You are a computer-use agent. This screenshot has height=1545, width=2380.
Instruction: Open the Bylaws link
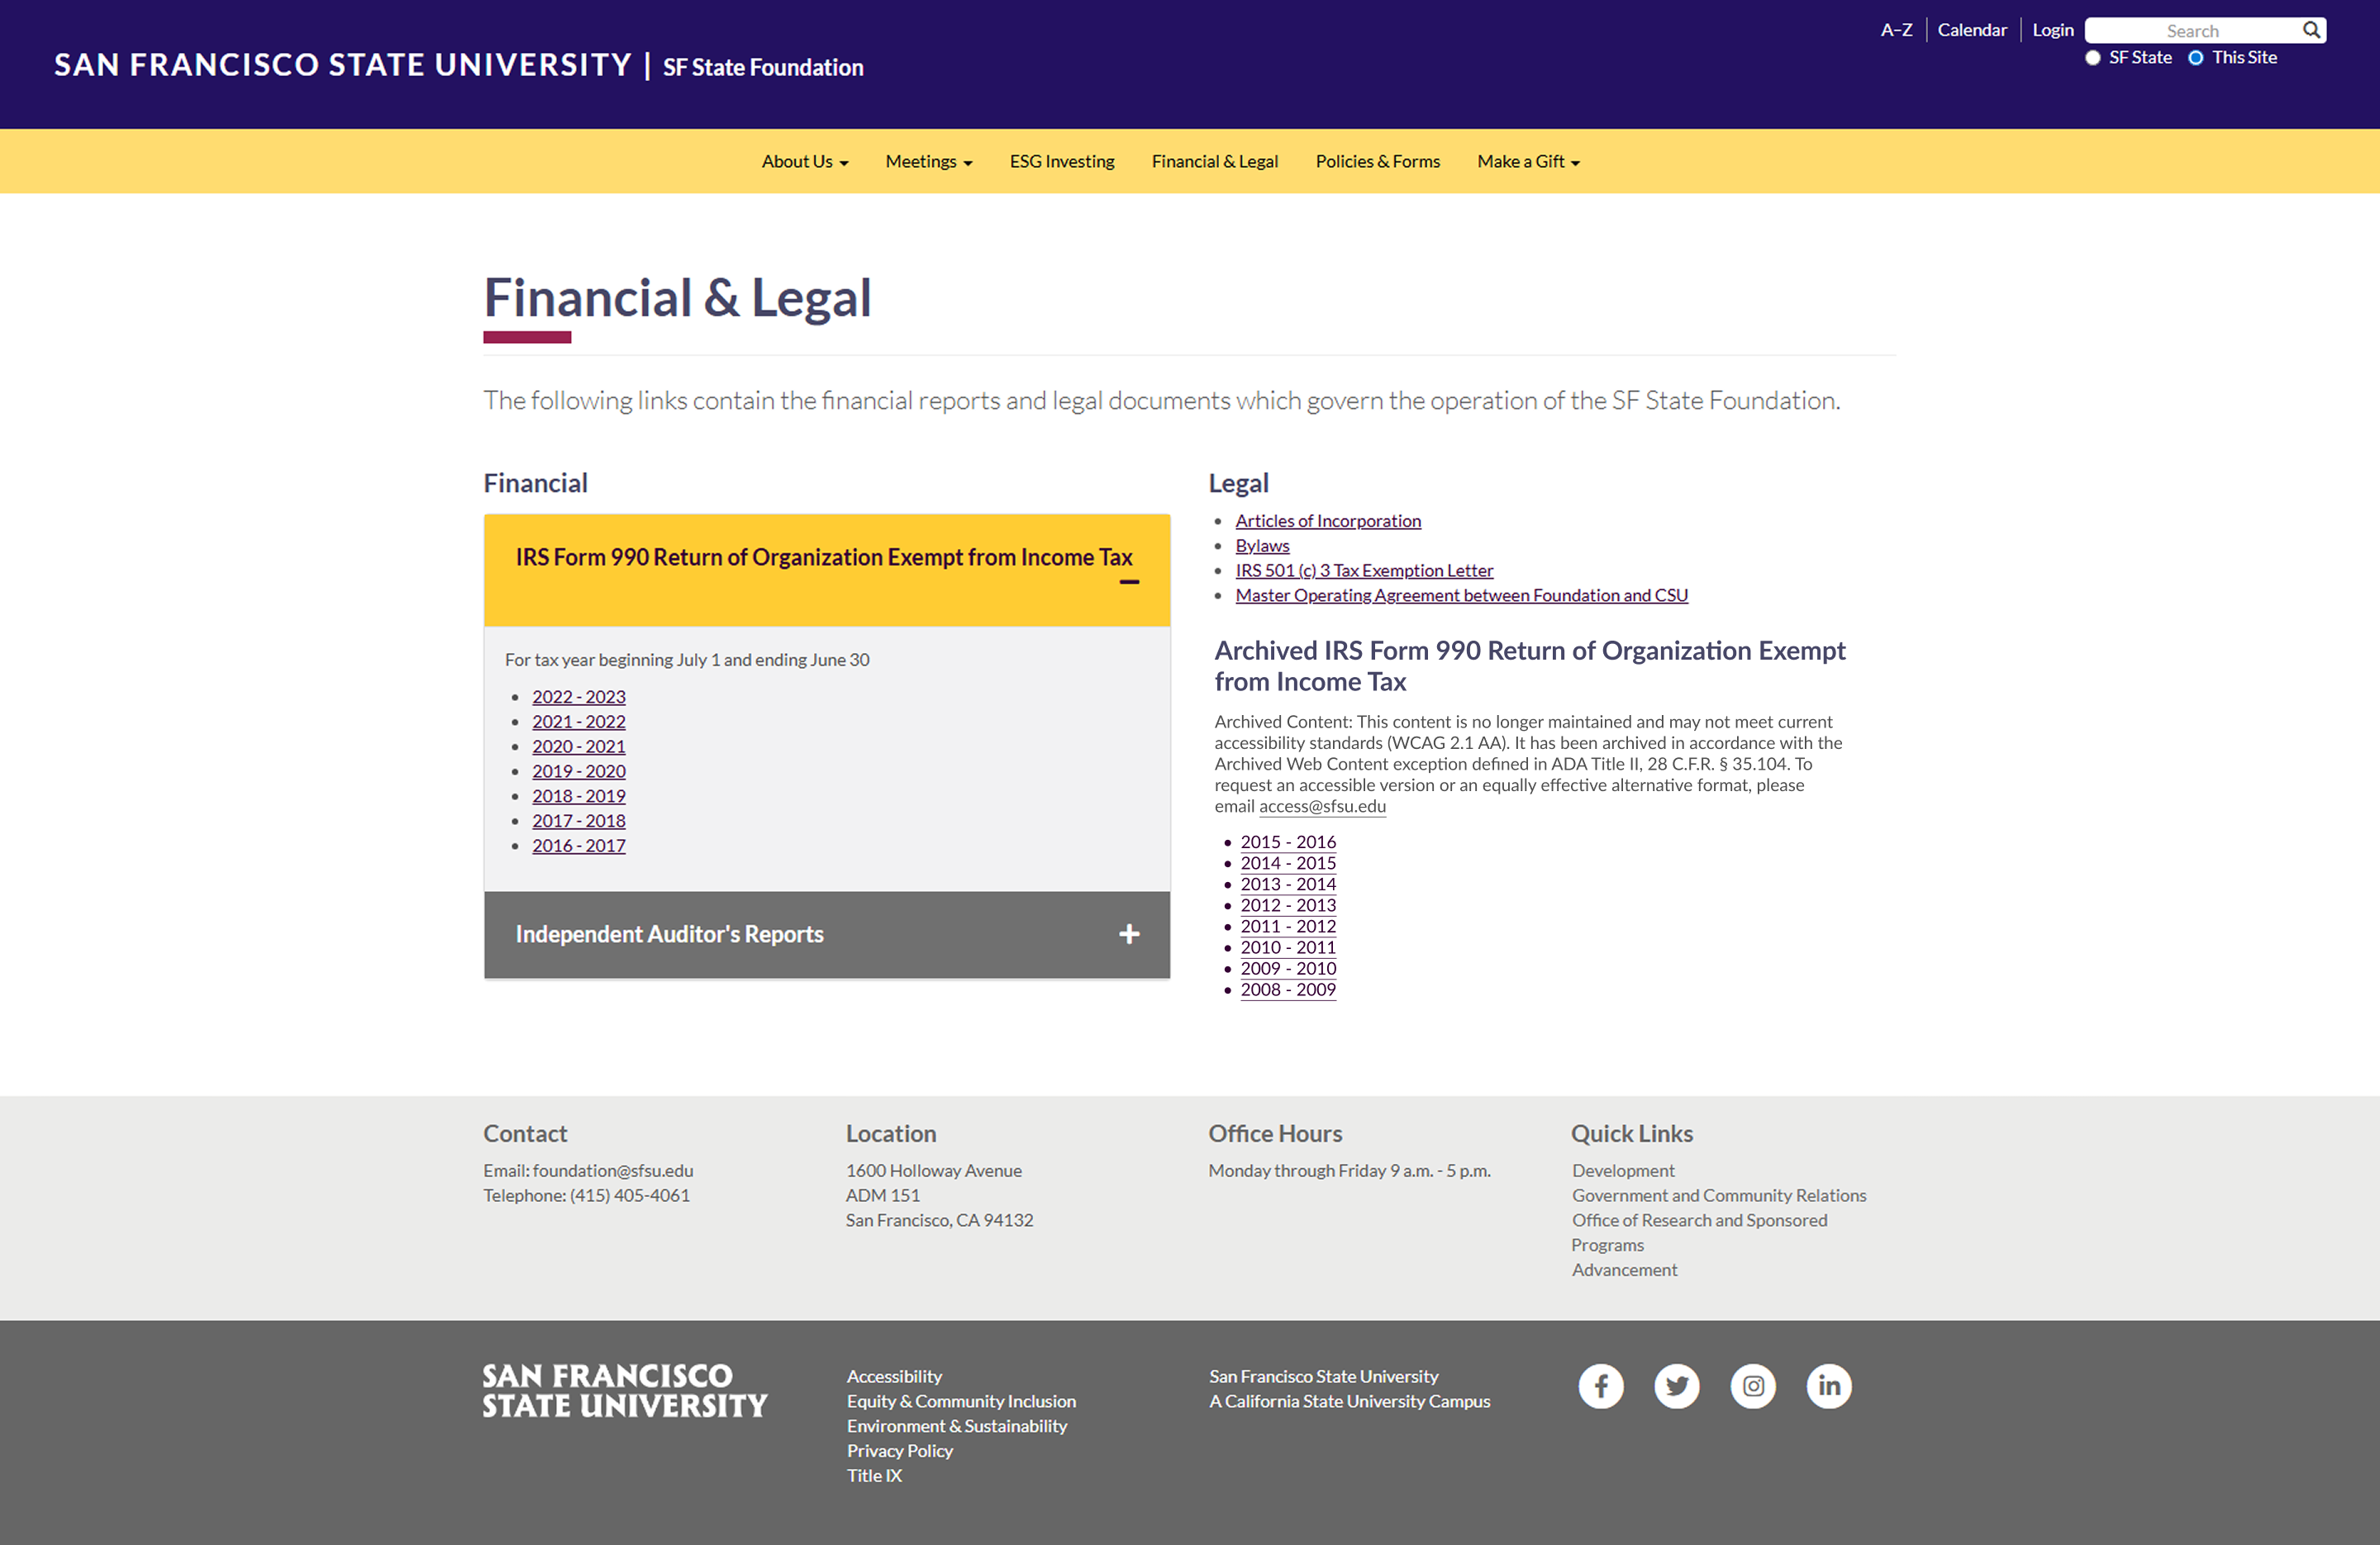[x=1262, y=546]
